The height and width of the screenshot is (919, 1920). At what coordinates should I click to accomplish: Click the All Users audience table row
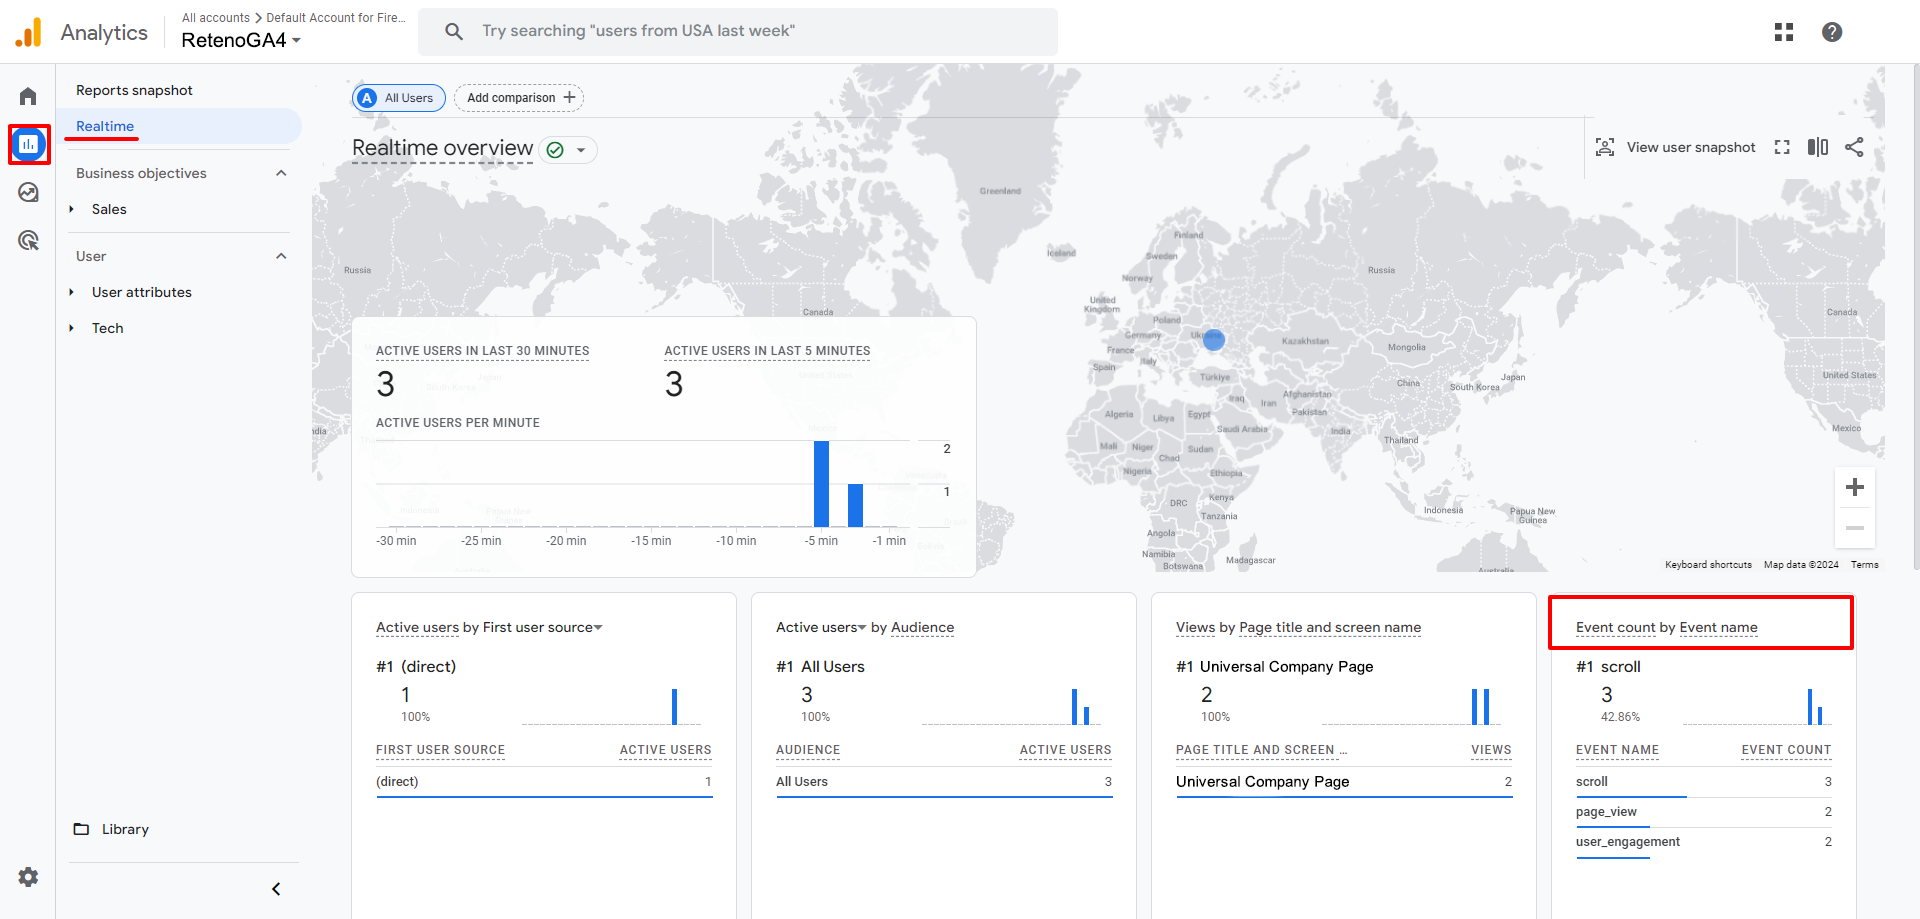coord(944,782)
